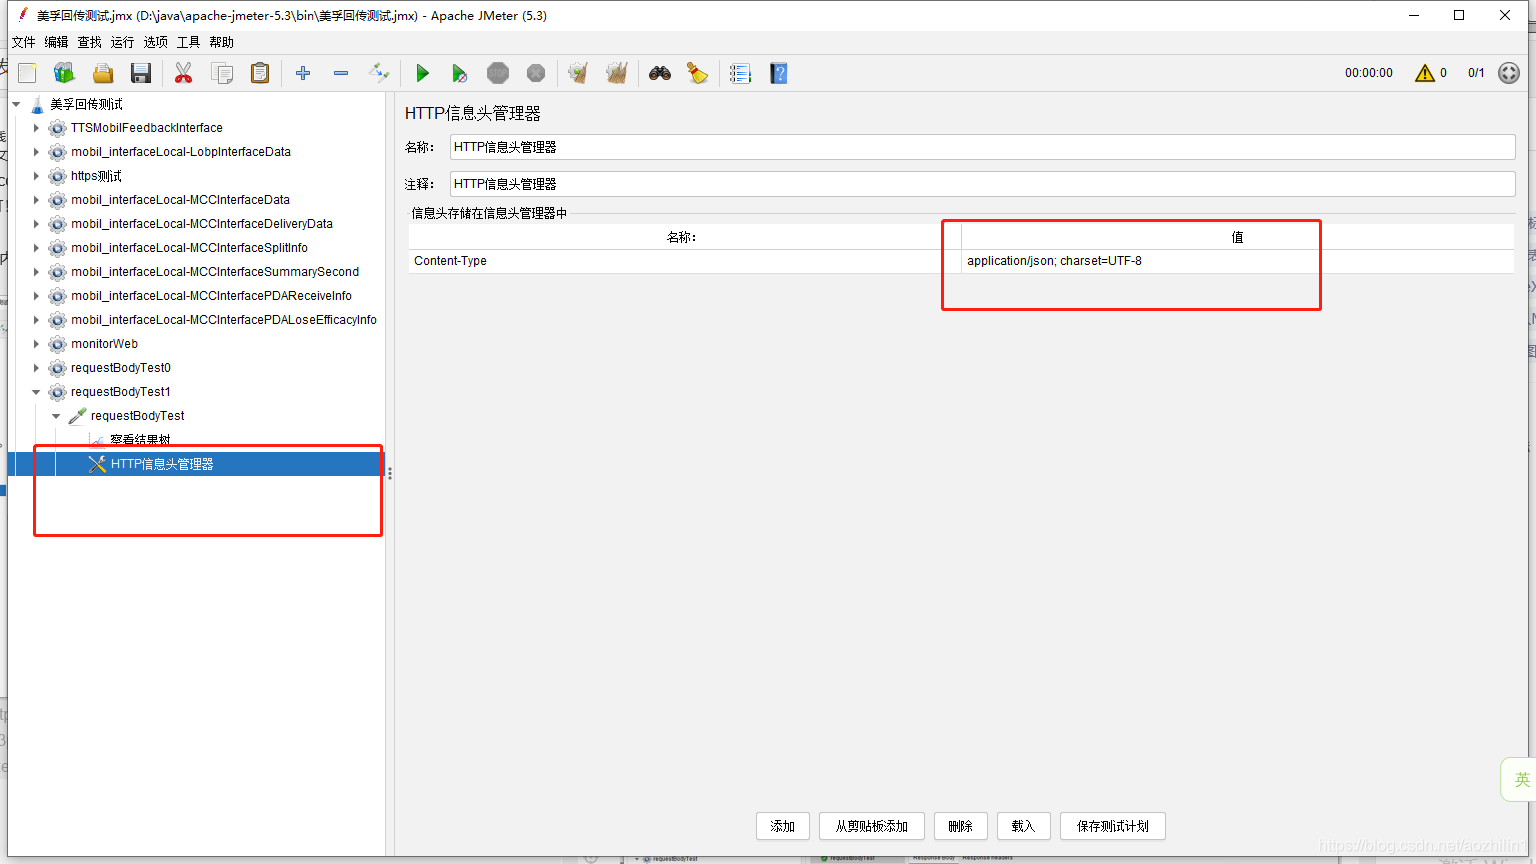Expand the TTSMobilFeedbackInterface thread group
Viewport: 1536px width, 864px height.
[x=36, y=128]
